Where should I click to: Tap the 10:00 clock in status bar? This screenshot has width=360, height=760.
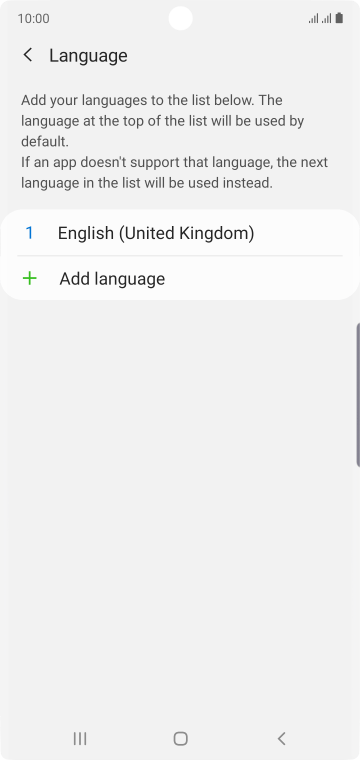33,18
